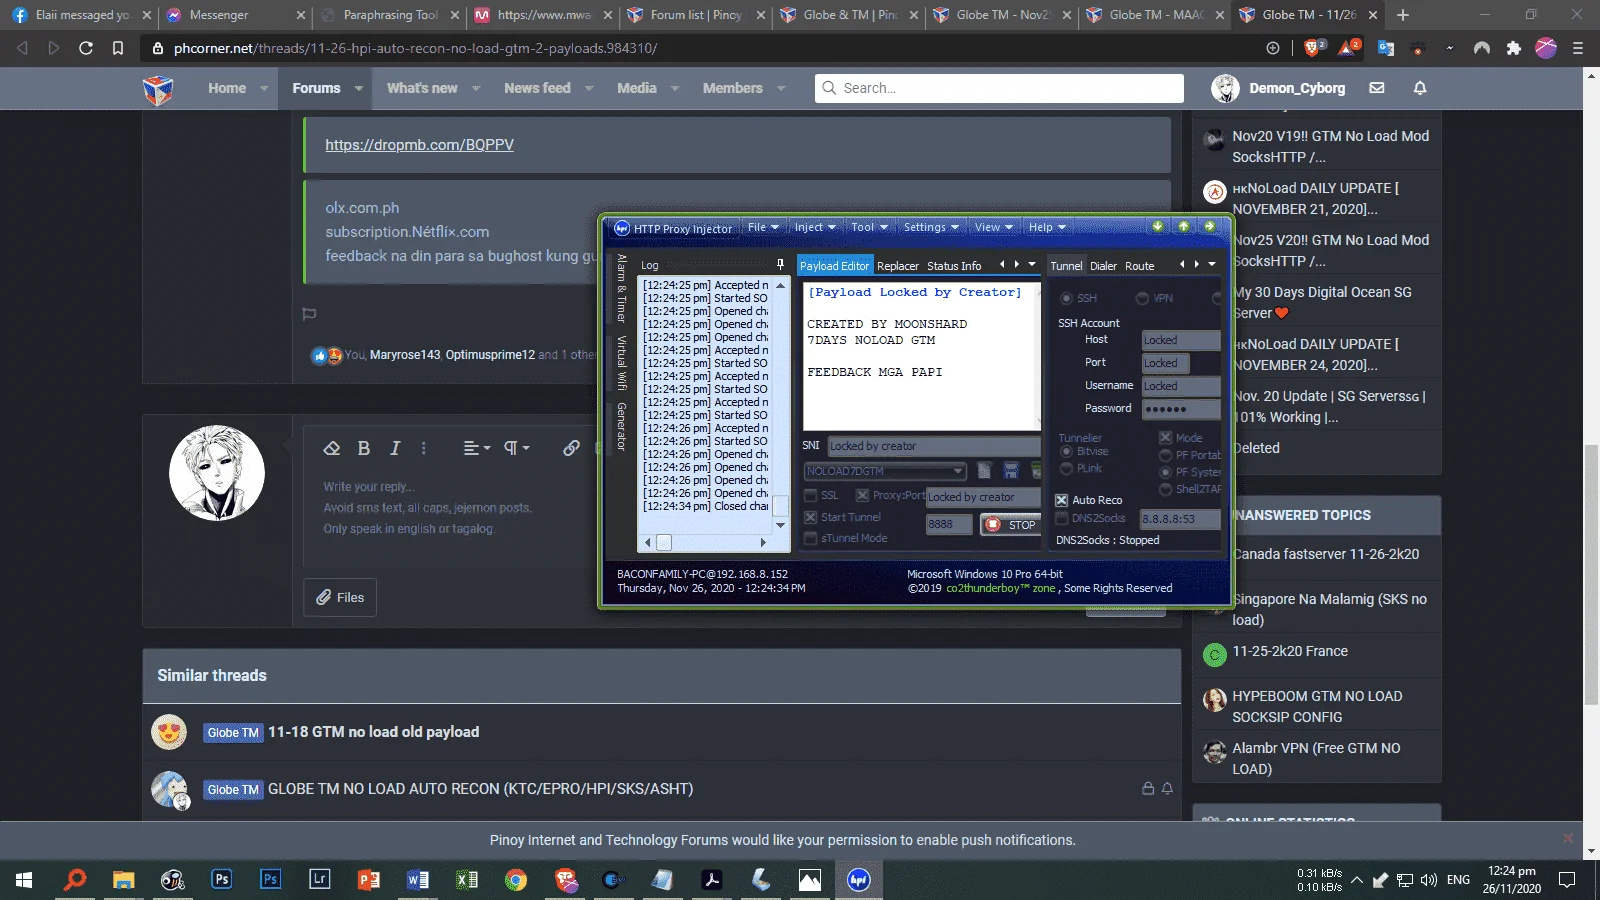Open thread '11-18 GTM no load old payload'
The width and height of the screenshot is (1600, 900).
[373, 732]
